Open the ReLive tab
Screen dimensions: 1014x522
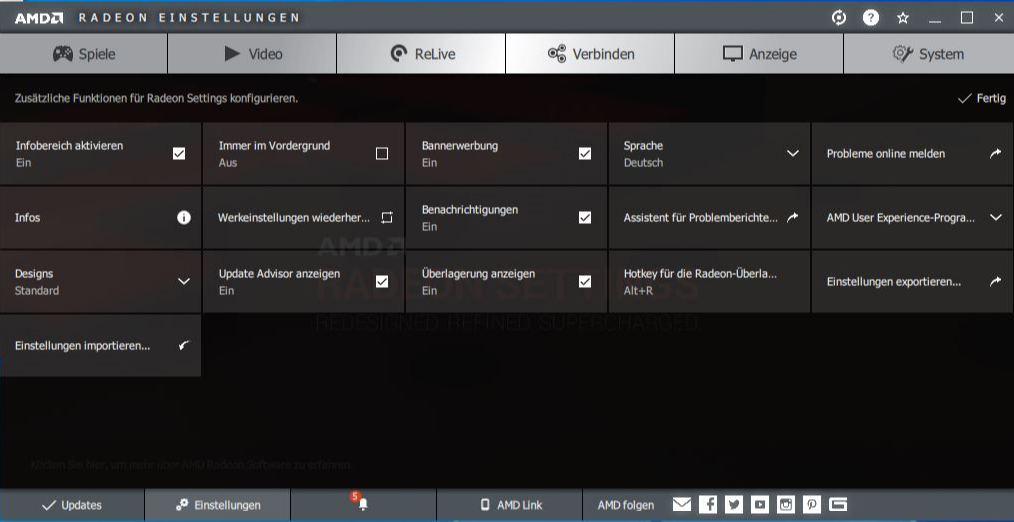tap(421, 54)
